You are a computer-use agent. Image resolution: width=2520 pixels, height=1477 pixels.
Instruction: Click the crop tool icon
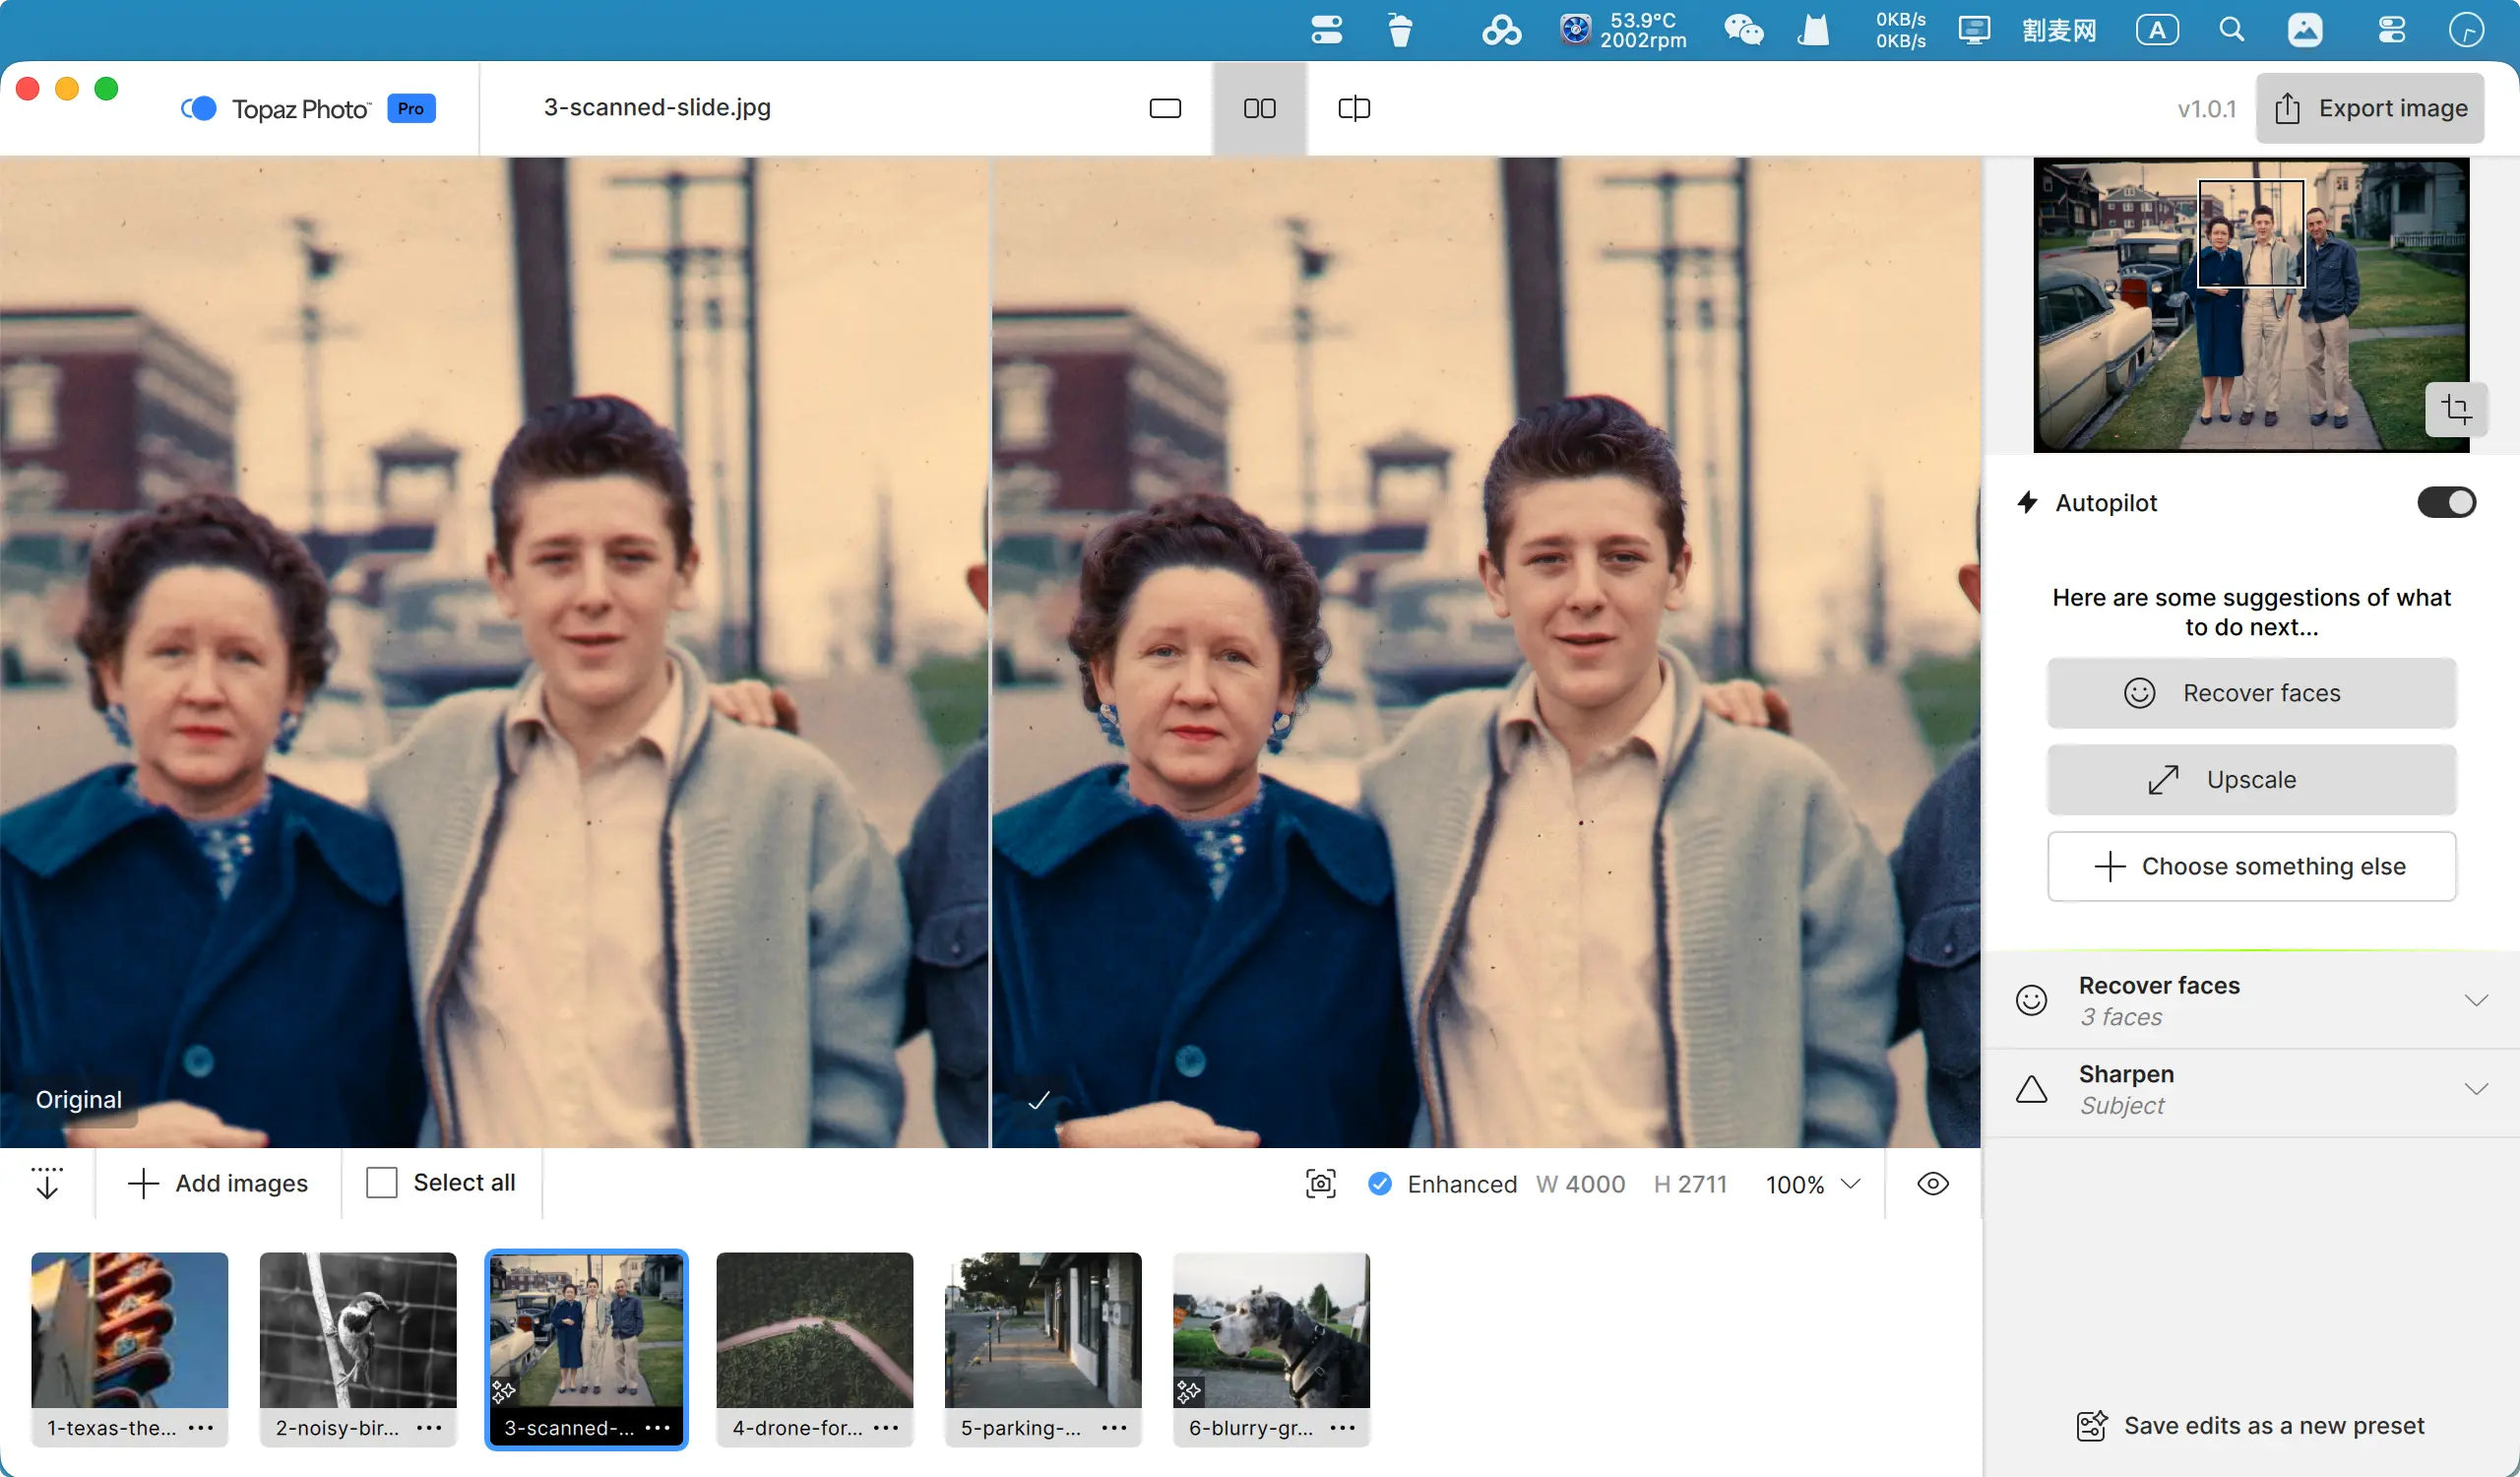pyautogui.click(x=2455, y=408)
